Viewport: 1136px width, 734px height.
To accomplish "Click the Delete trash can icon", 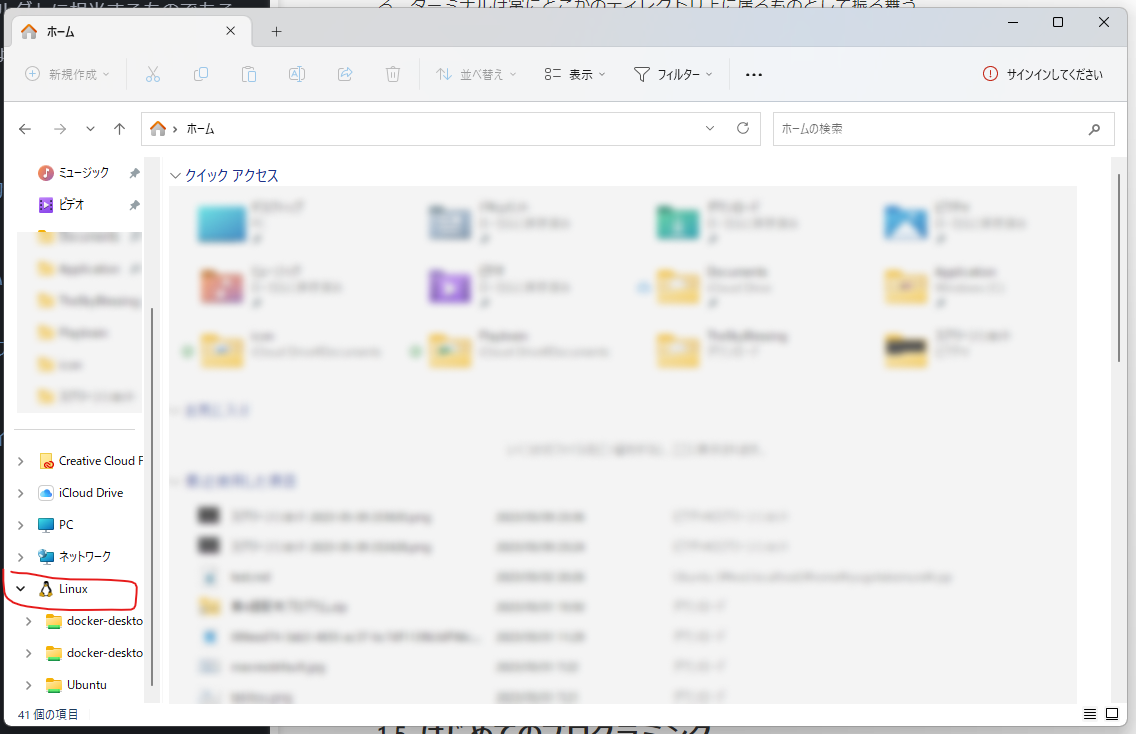I will click(393, 74).
